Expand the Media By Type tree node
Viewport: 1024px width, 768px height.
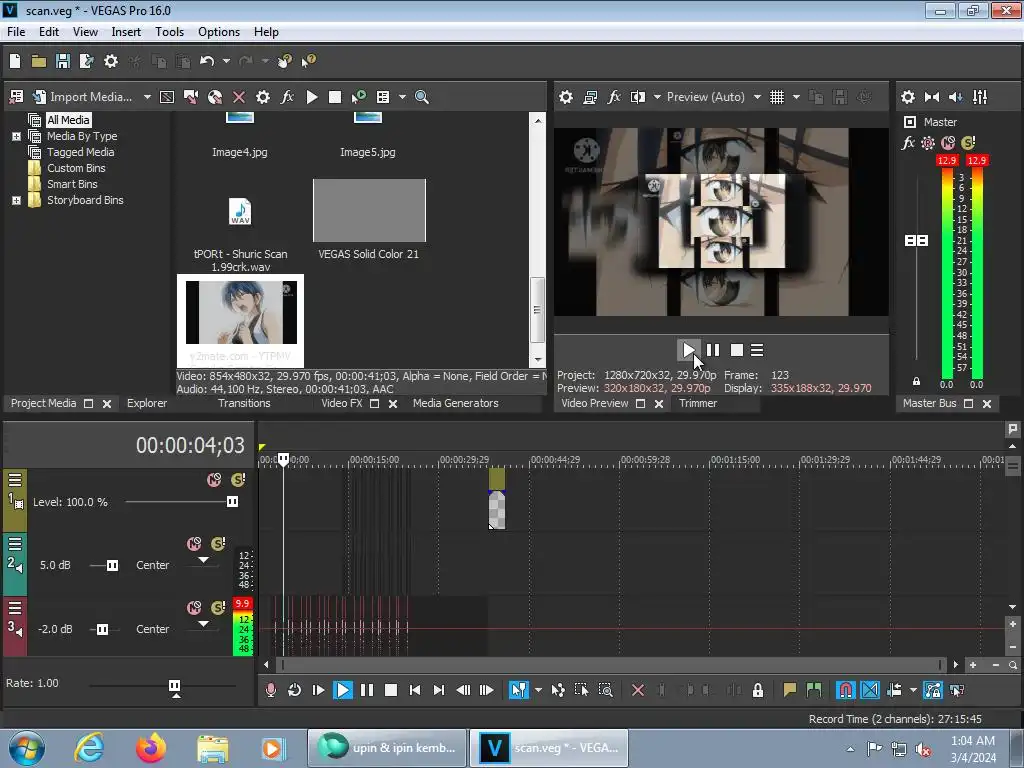tap(16, 136)
